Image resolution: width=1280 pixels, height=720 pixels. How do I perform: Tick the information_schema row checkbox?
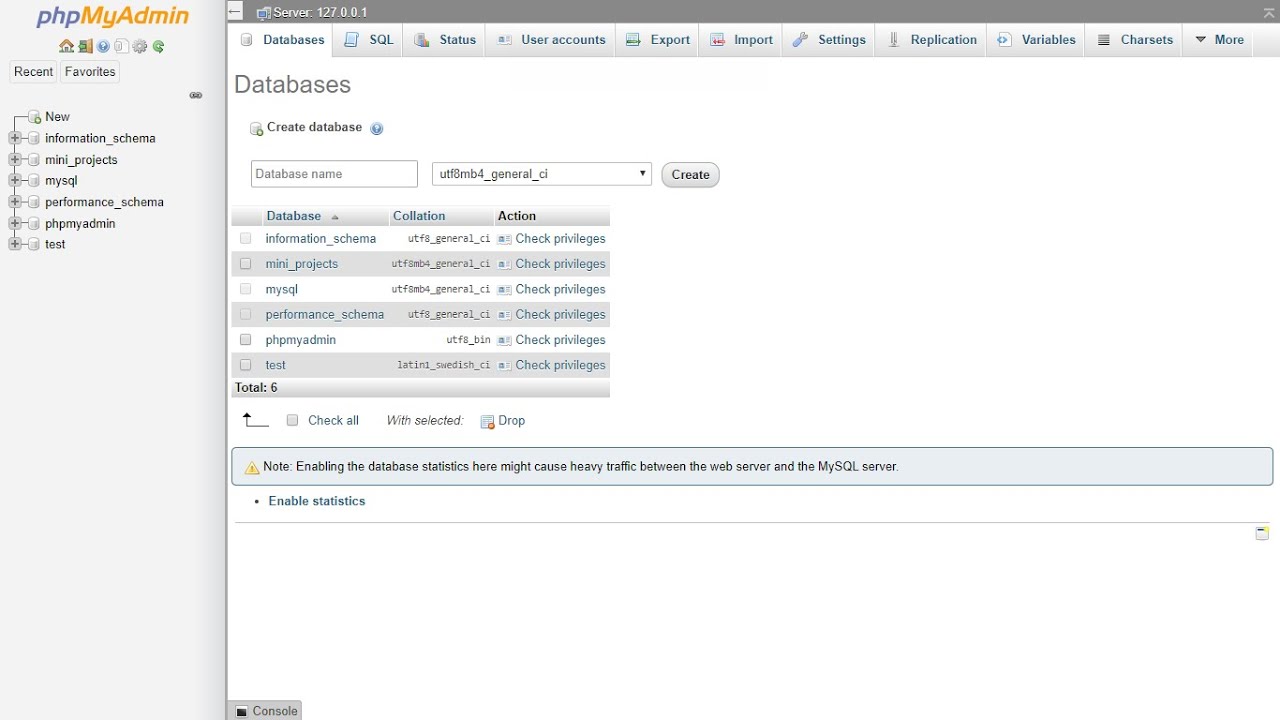point(246,239)
